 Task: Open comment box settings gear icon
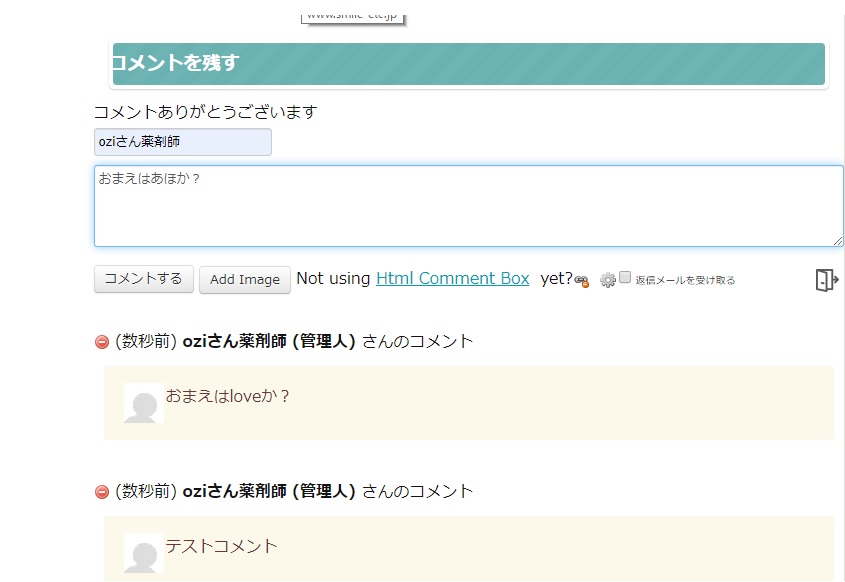coord(607,281)
